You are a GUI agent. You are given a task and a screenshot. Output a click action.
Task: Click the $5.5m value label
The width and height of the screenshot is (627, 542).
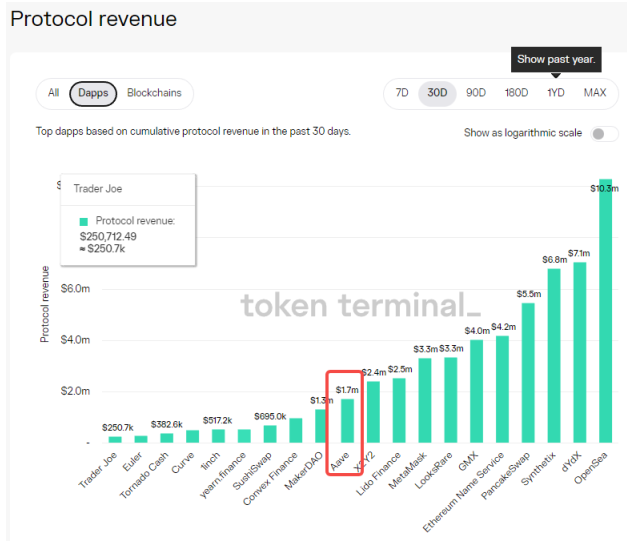pyautogui.click(x=529, y=294)
